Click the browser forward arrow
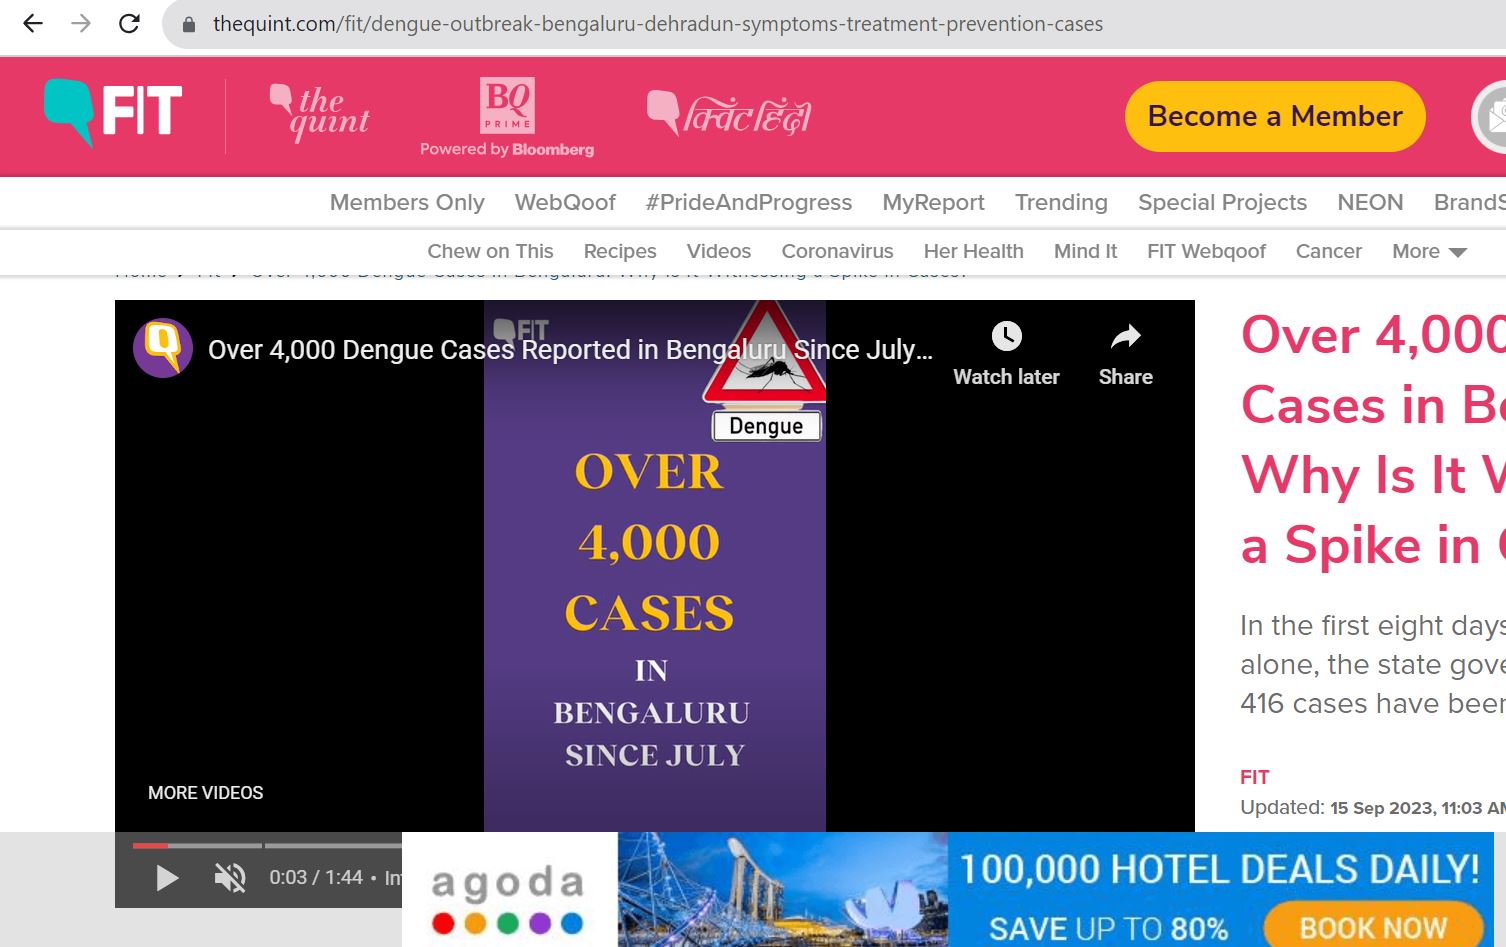Image resolution: width=1506 pixels, height=947 pixels. [x=81, y=23]
